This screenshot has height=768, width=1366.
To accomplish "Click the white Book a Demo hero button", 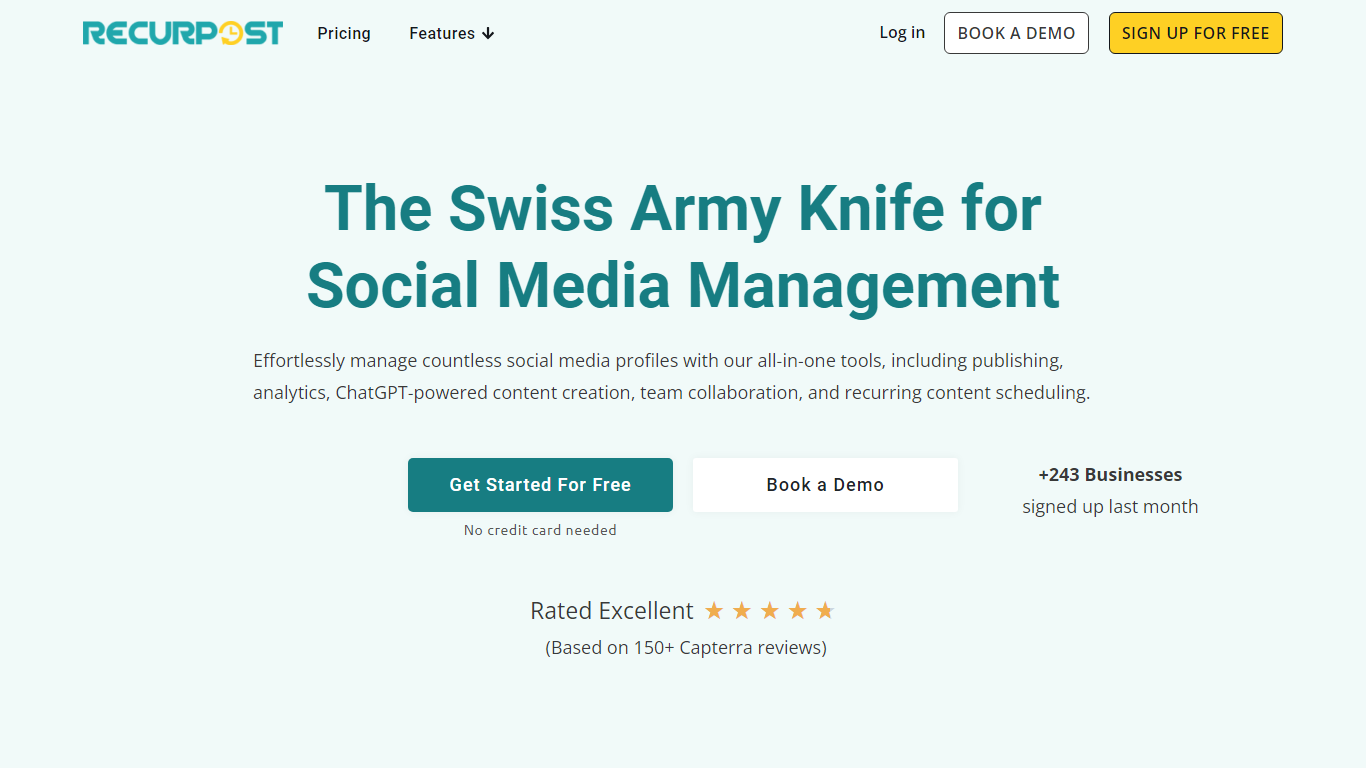I will coord(825,485).
